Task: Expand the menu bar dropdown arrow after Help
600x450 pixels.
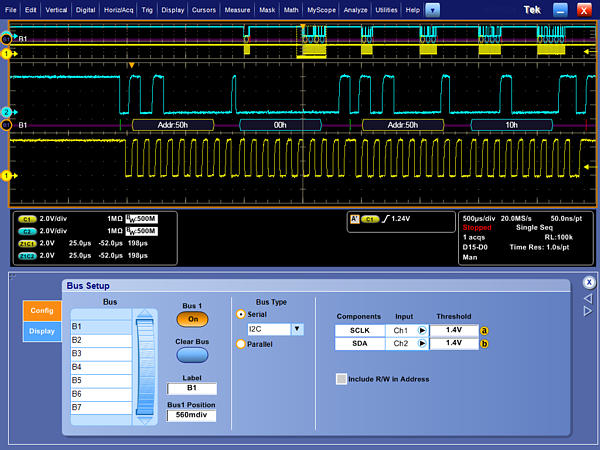Action: coord(431,8)
